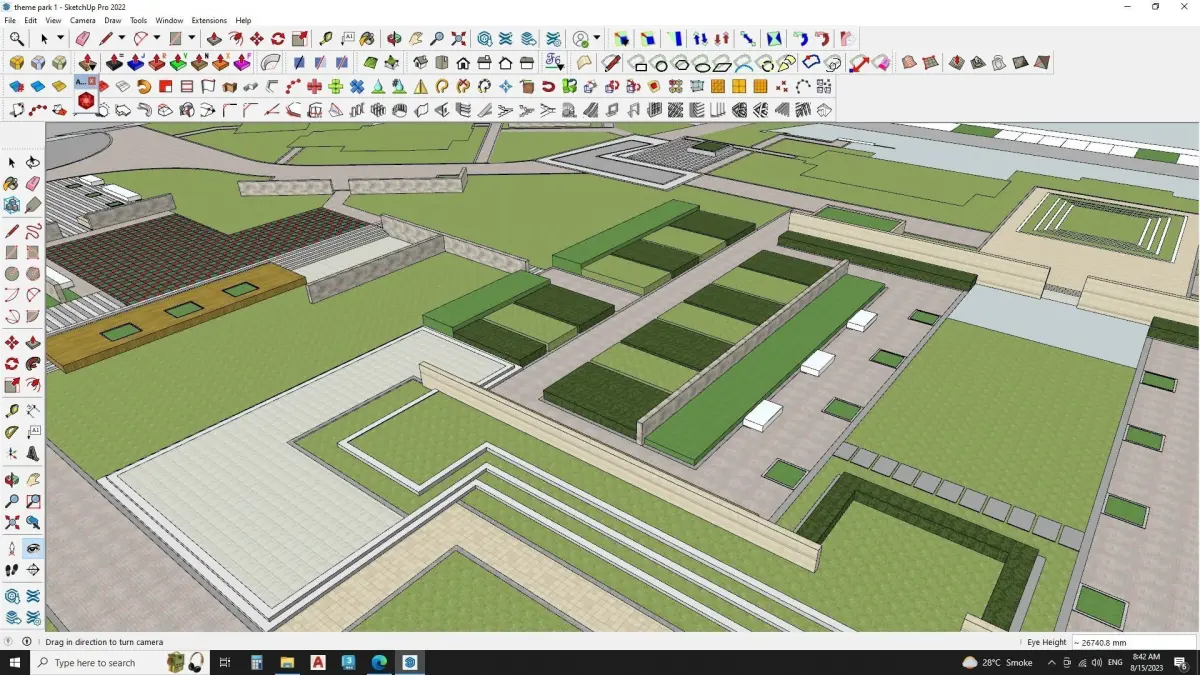Open Search SketchUp magnifier in top toolbar
Viewport: 1200px width, 675px height.
[x=17, y=39]
